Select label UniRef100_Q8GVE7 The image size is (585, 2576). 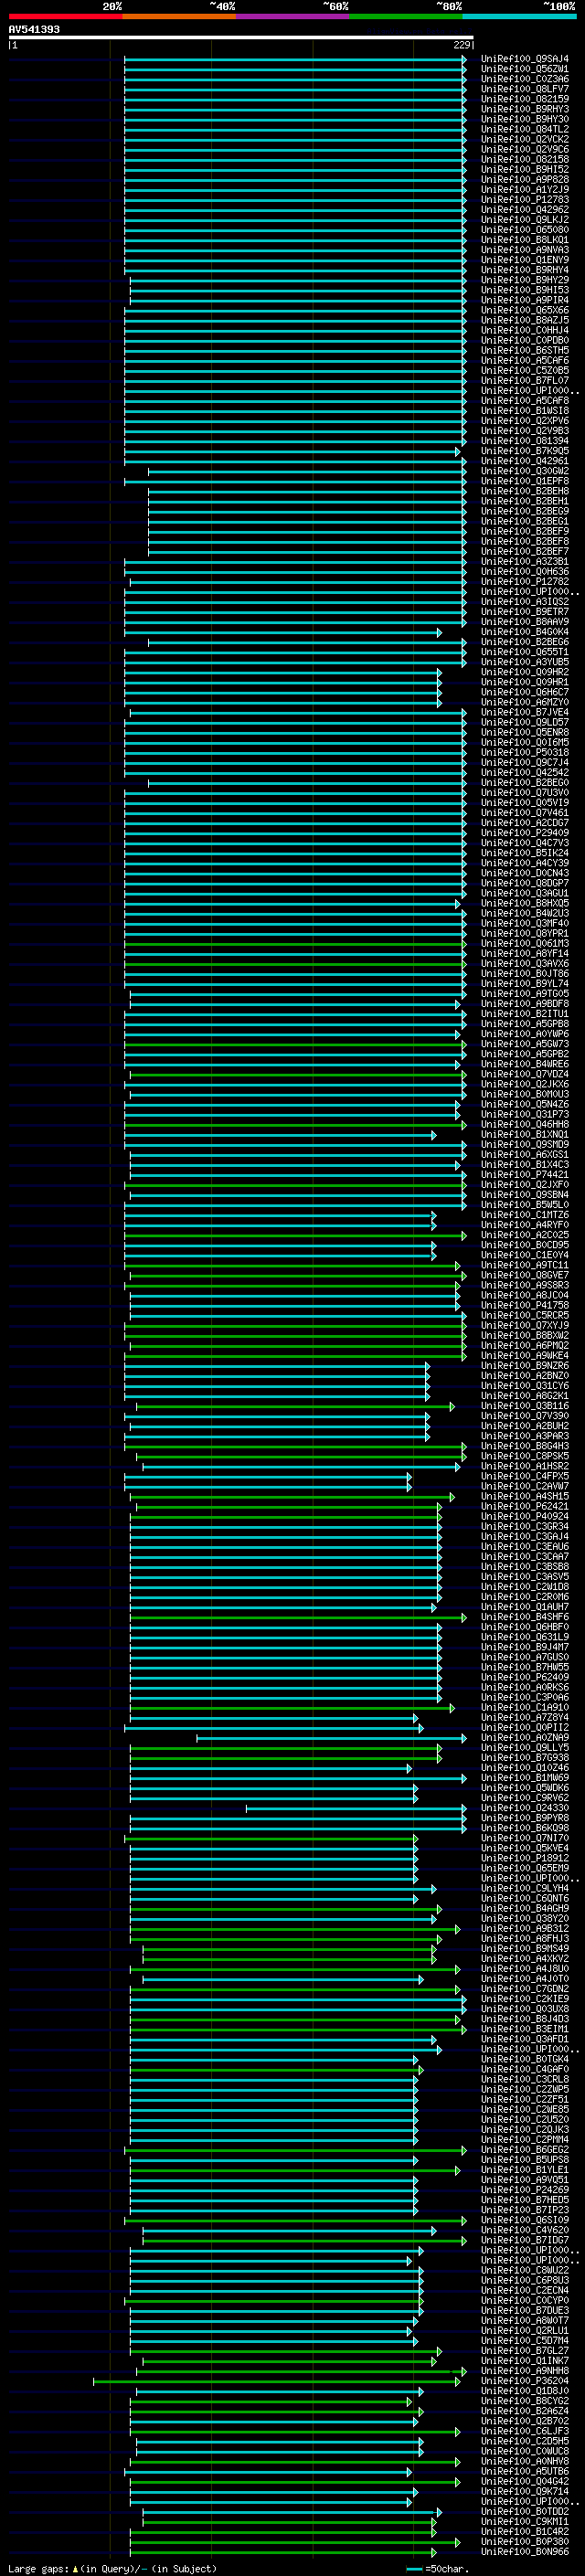(x=524, y=1275)
